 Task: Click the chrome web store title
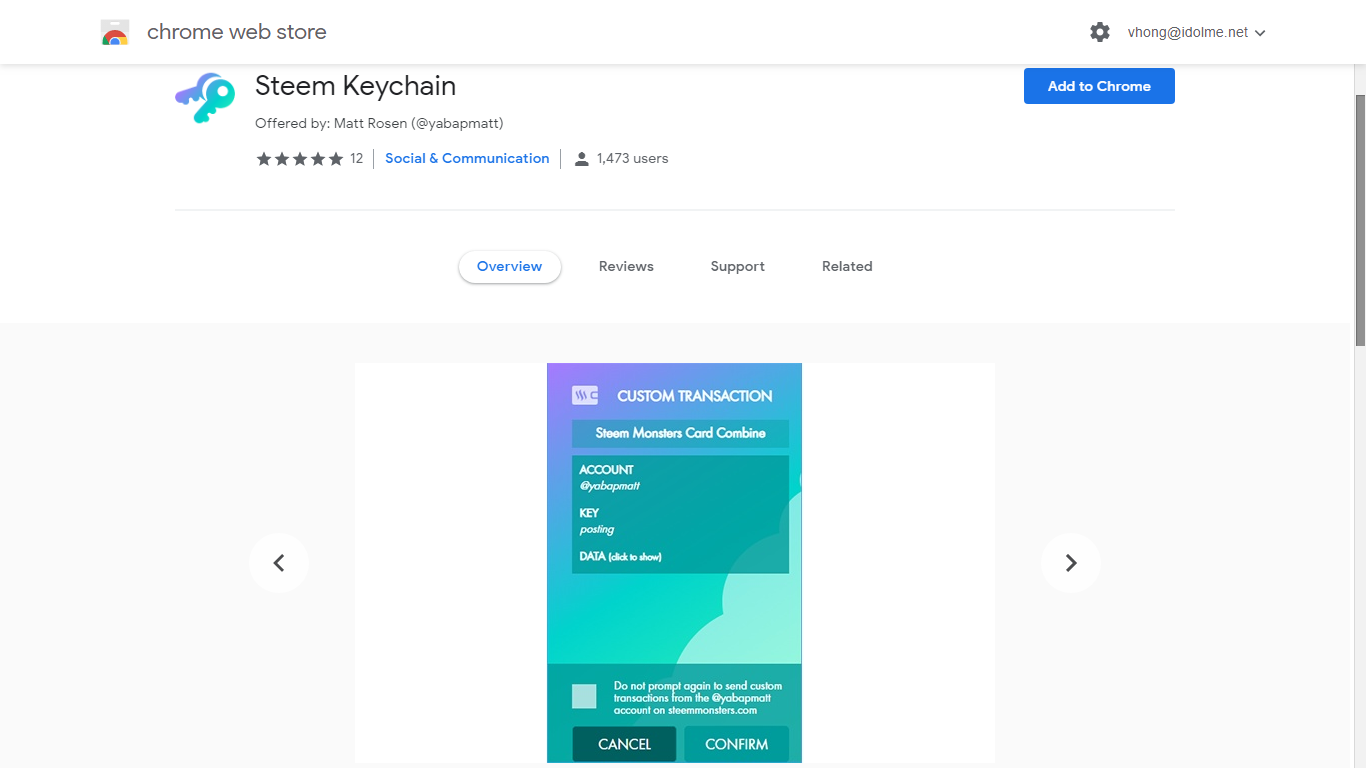tap(237, 32)
